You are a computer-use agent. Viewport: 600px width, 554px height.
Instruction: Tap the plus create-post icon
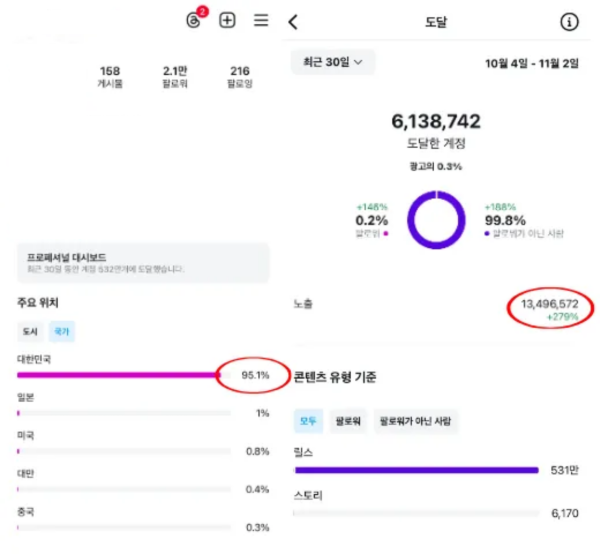[x=228, y=20]
